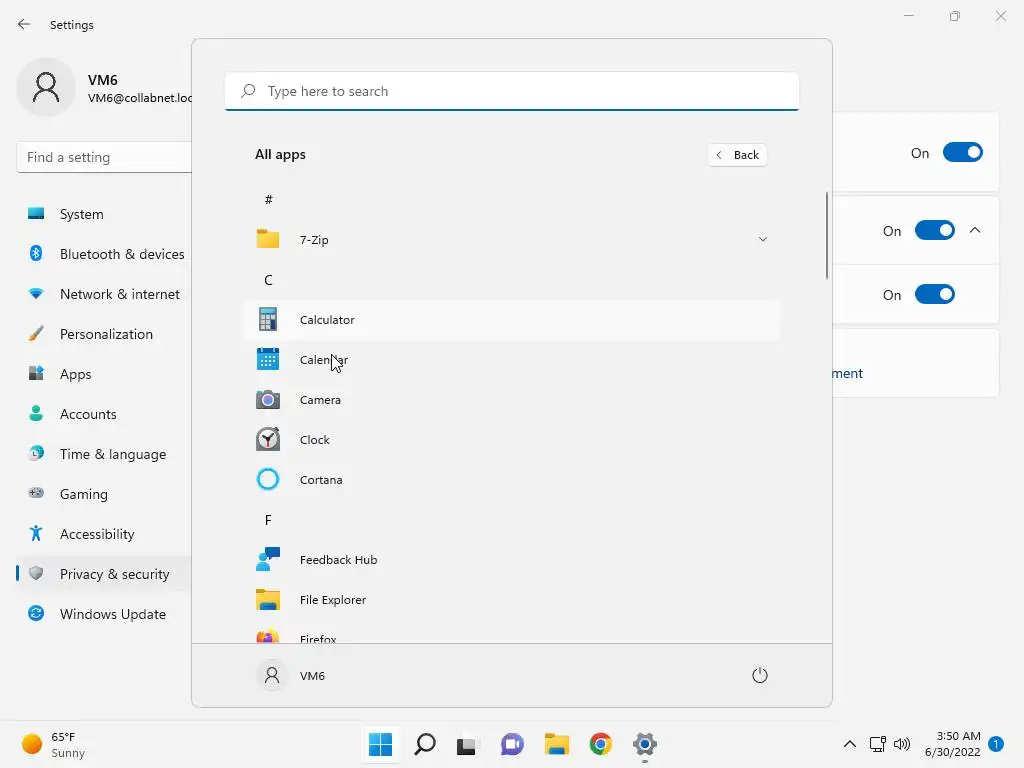Open Task View in taskbar

coord(467,745)
